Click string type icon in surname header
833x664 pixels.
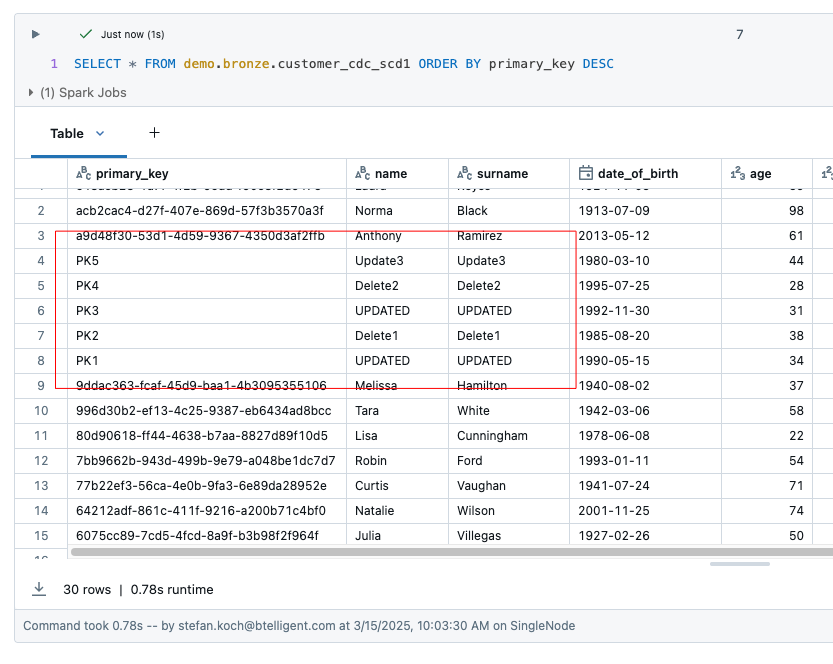(465, 173)
